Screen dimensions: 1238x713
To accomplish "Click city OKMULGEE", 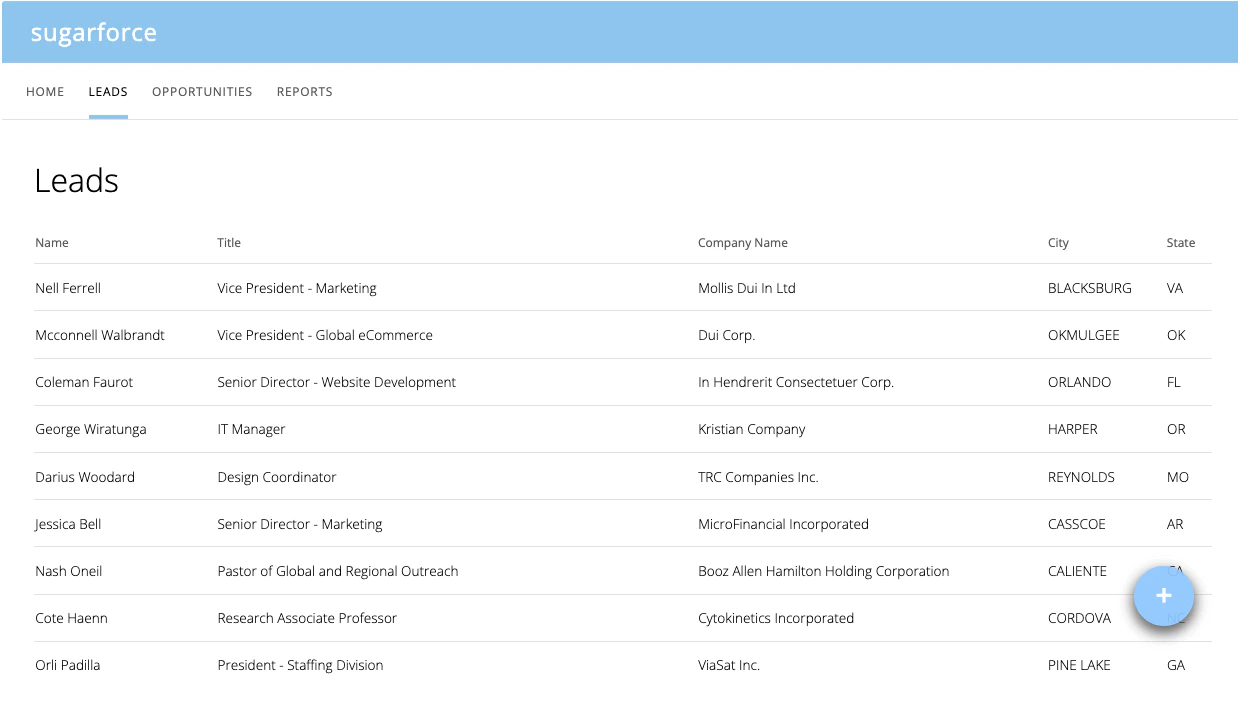I will click(1084, 335).
